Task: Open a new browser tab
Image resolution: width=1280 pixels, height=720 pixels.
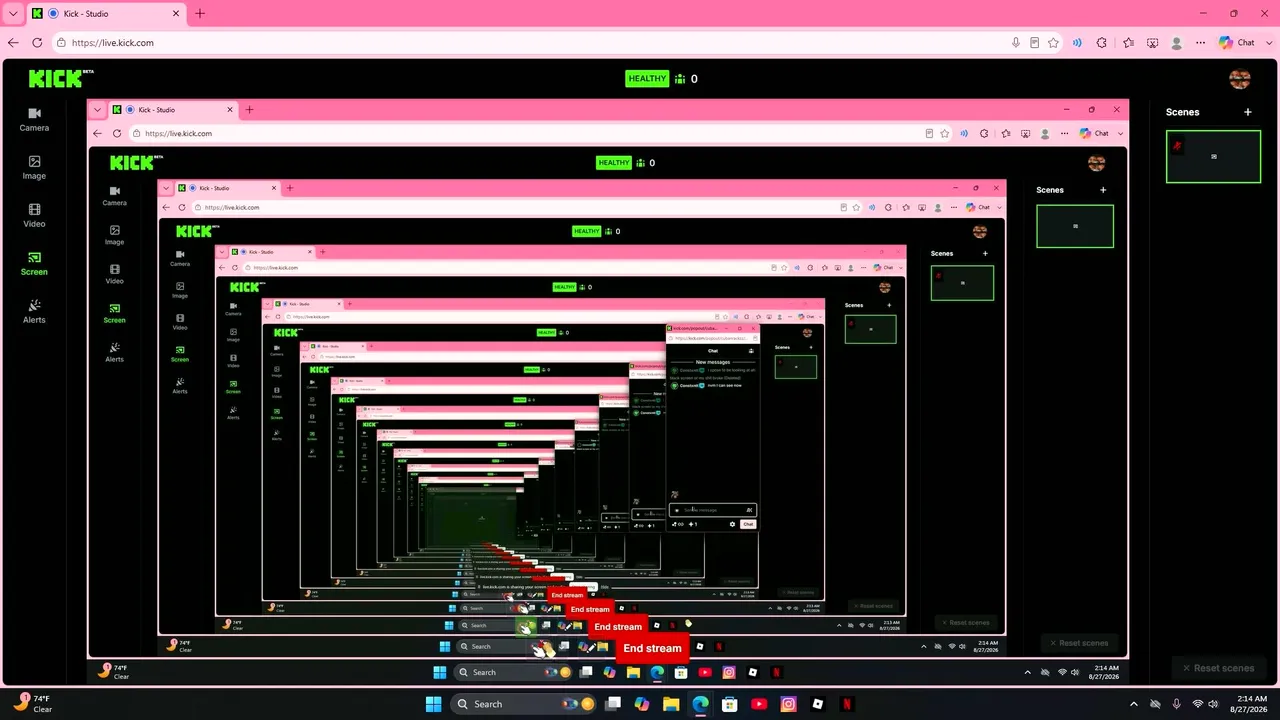Action: (x=200, y=14)
